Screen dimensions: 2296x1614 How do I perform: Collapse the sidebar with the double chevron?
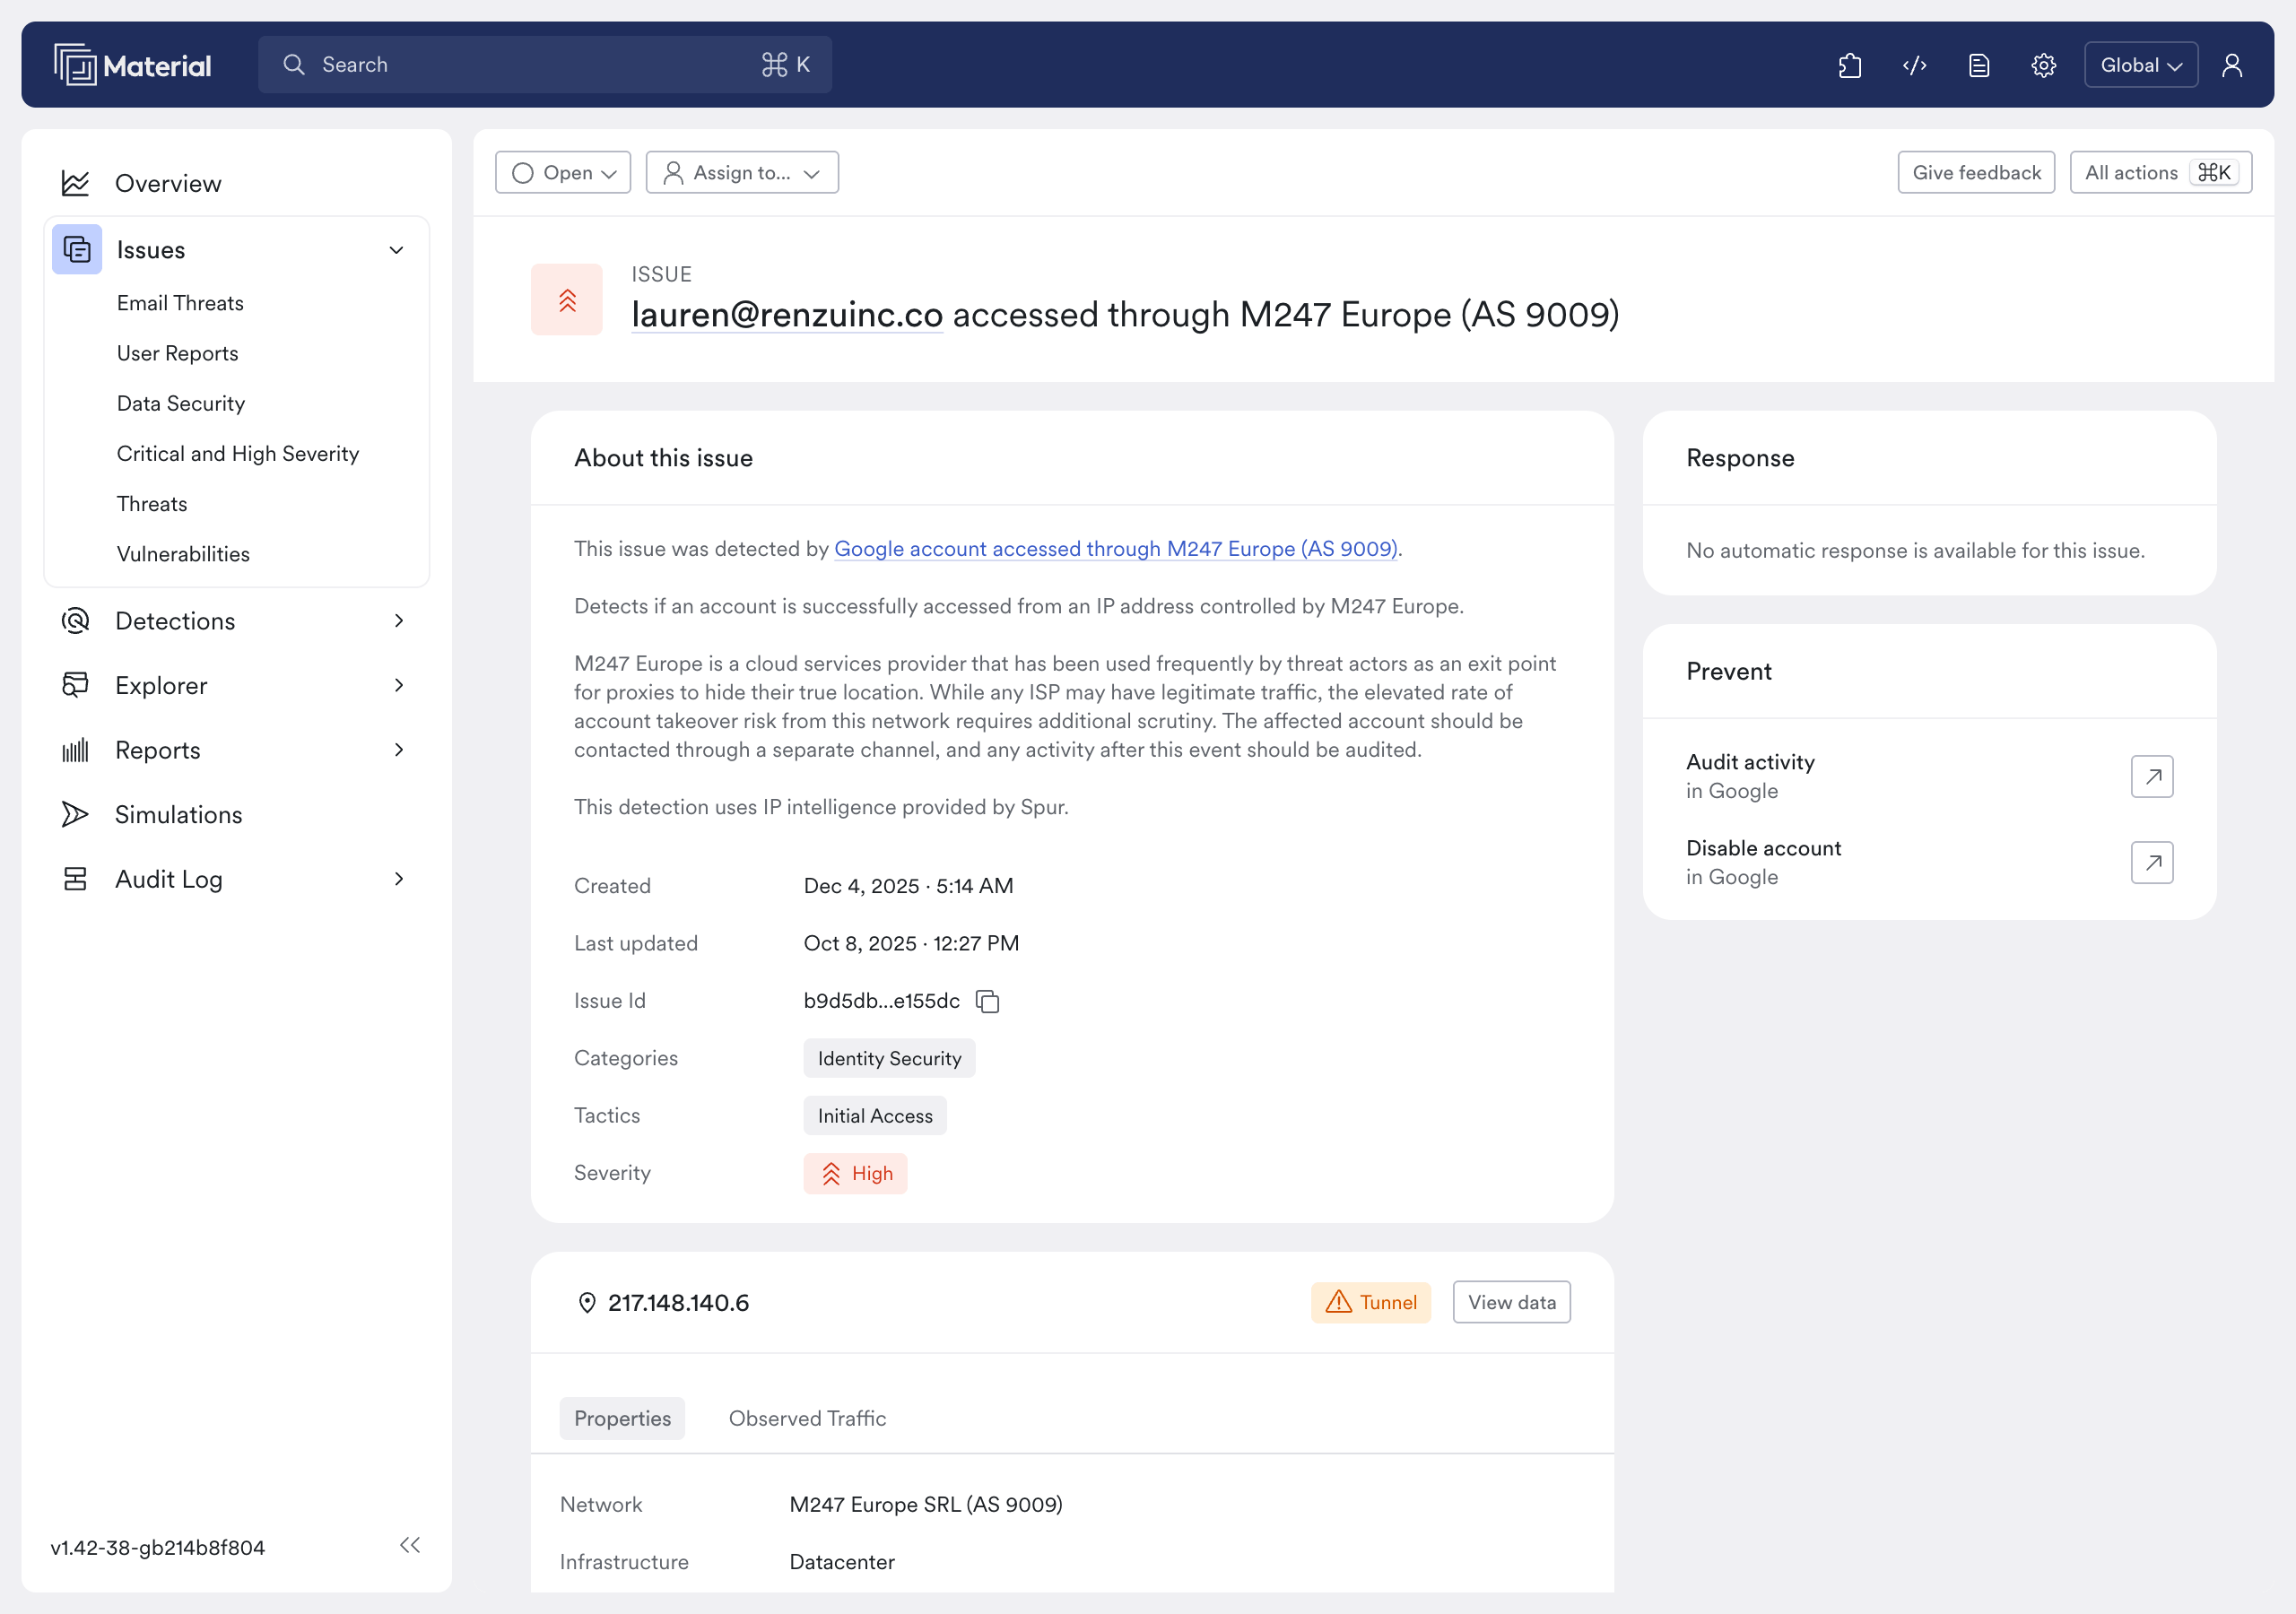409,1545
